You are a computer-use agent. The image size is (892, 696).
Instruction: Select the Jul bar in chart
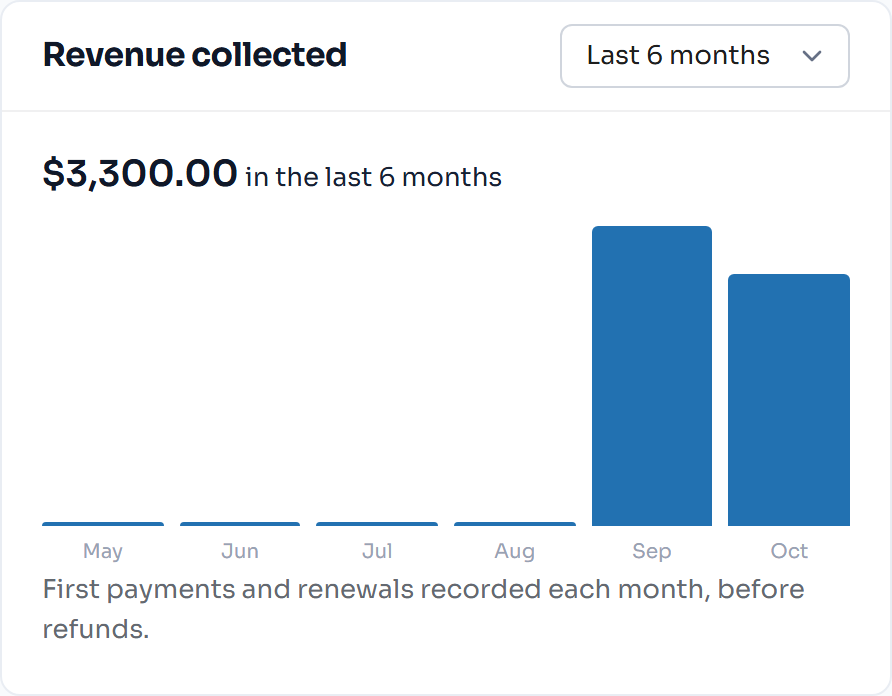(x=377, y=524)
